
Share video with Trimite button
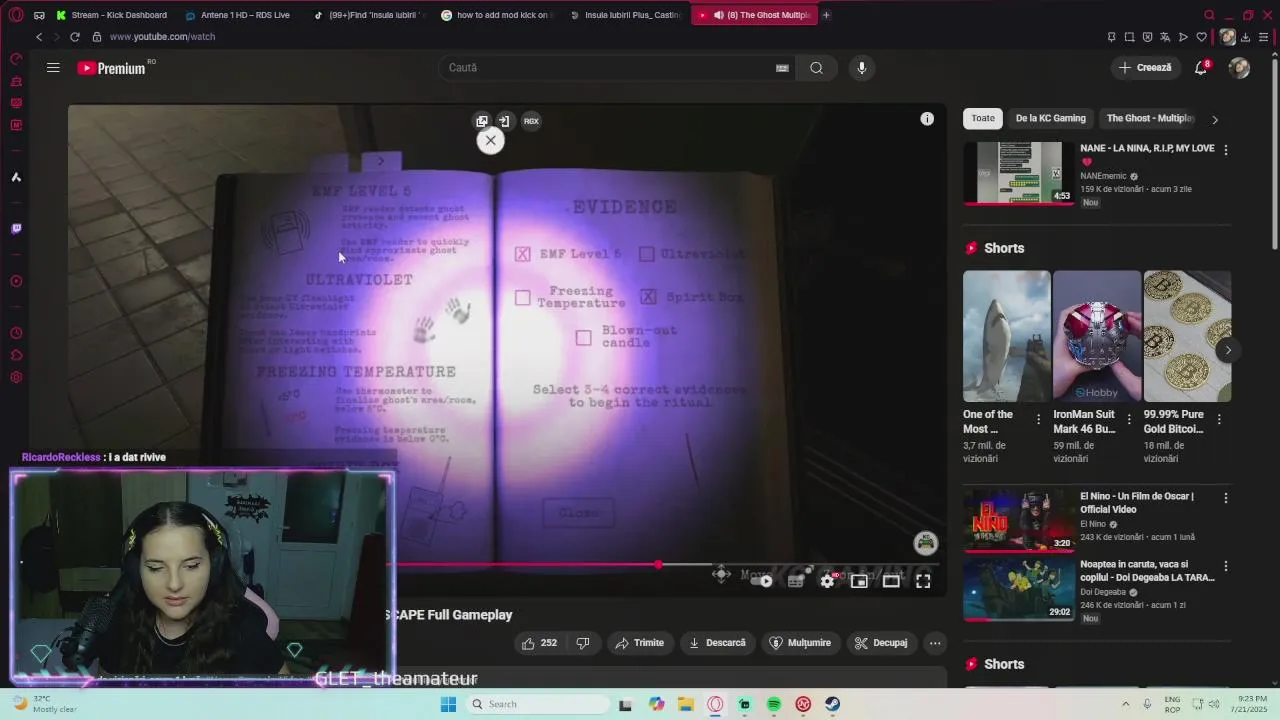click(640, 643)
